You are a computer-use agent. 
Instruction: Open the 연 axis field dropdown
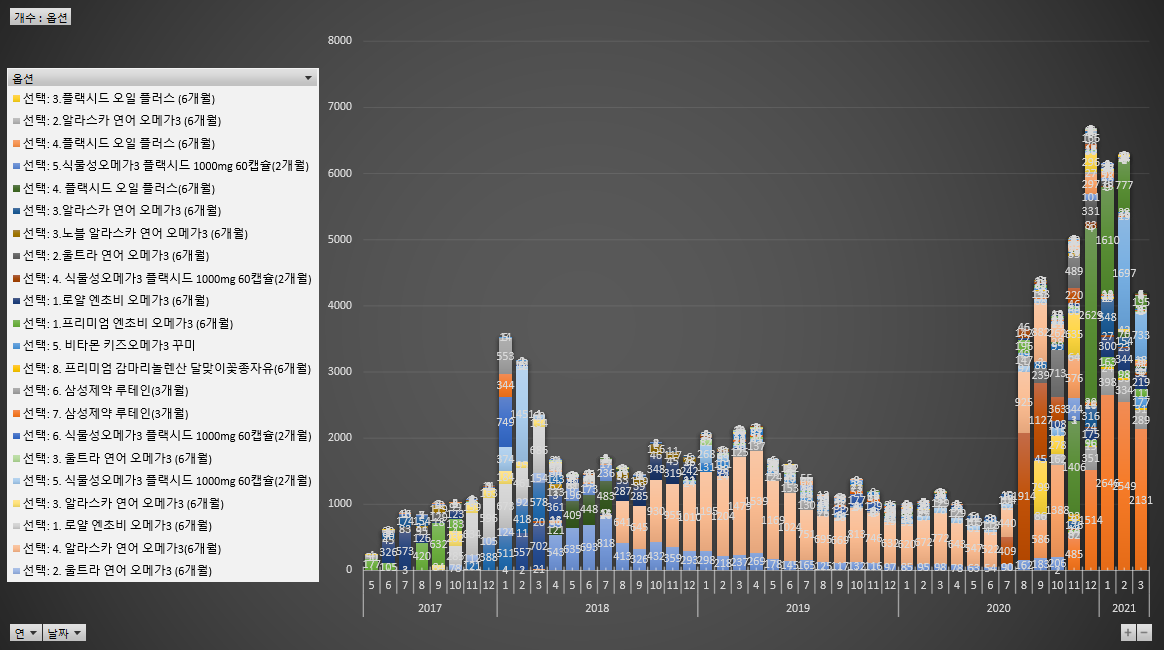[25, 633]
